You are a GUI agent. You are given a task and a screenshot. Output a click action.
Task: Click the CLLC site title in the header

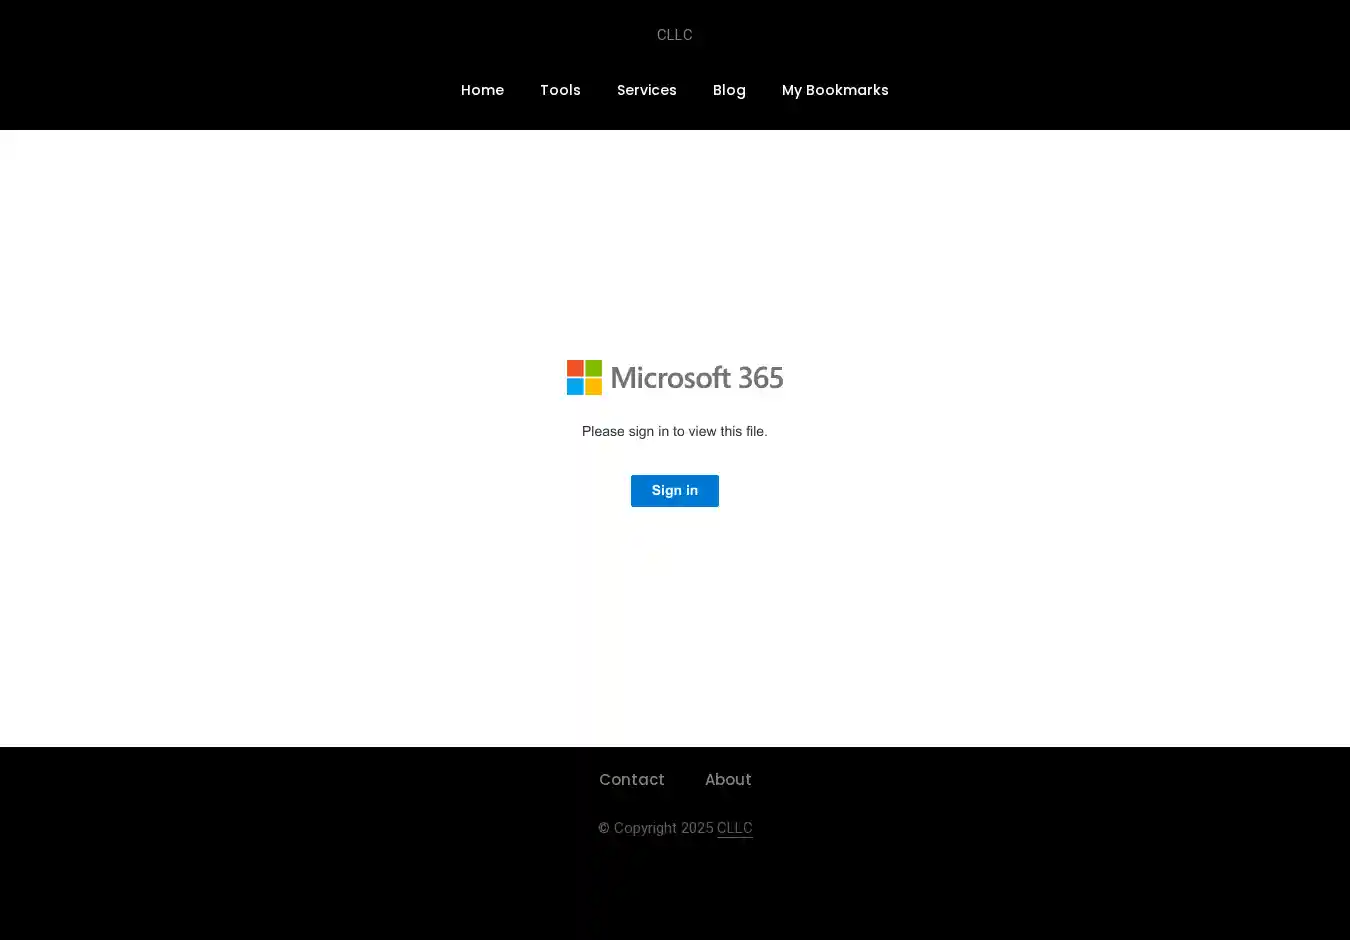[x=674, y=35]
